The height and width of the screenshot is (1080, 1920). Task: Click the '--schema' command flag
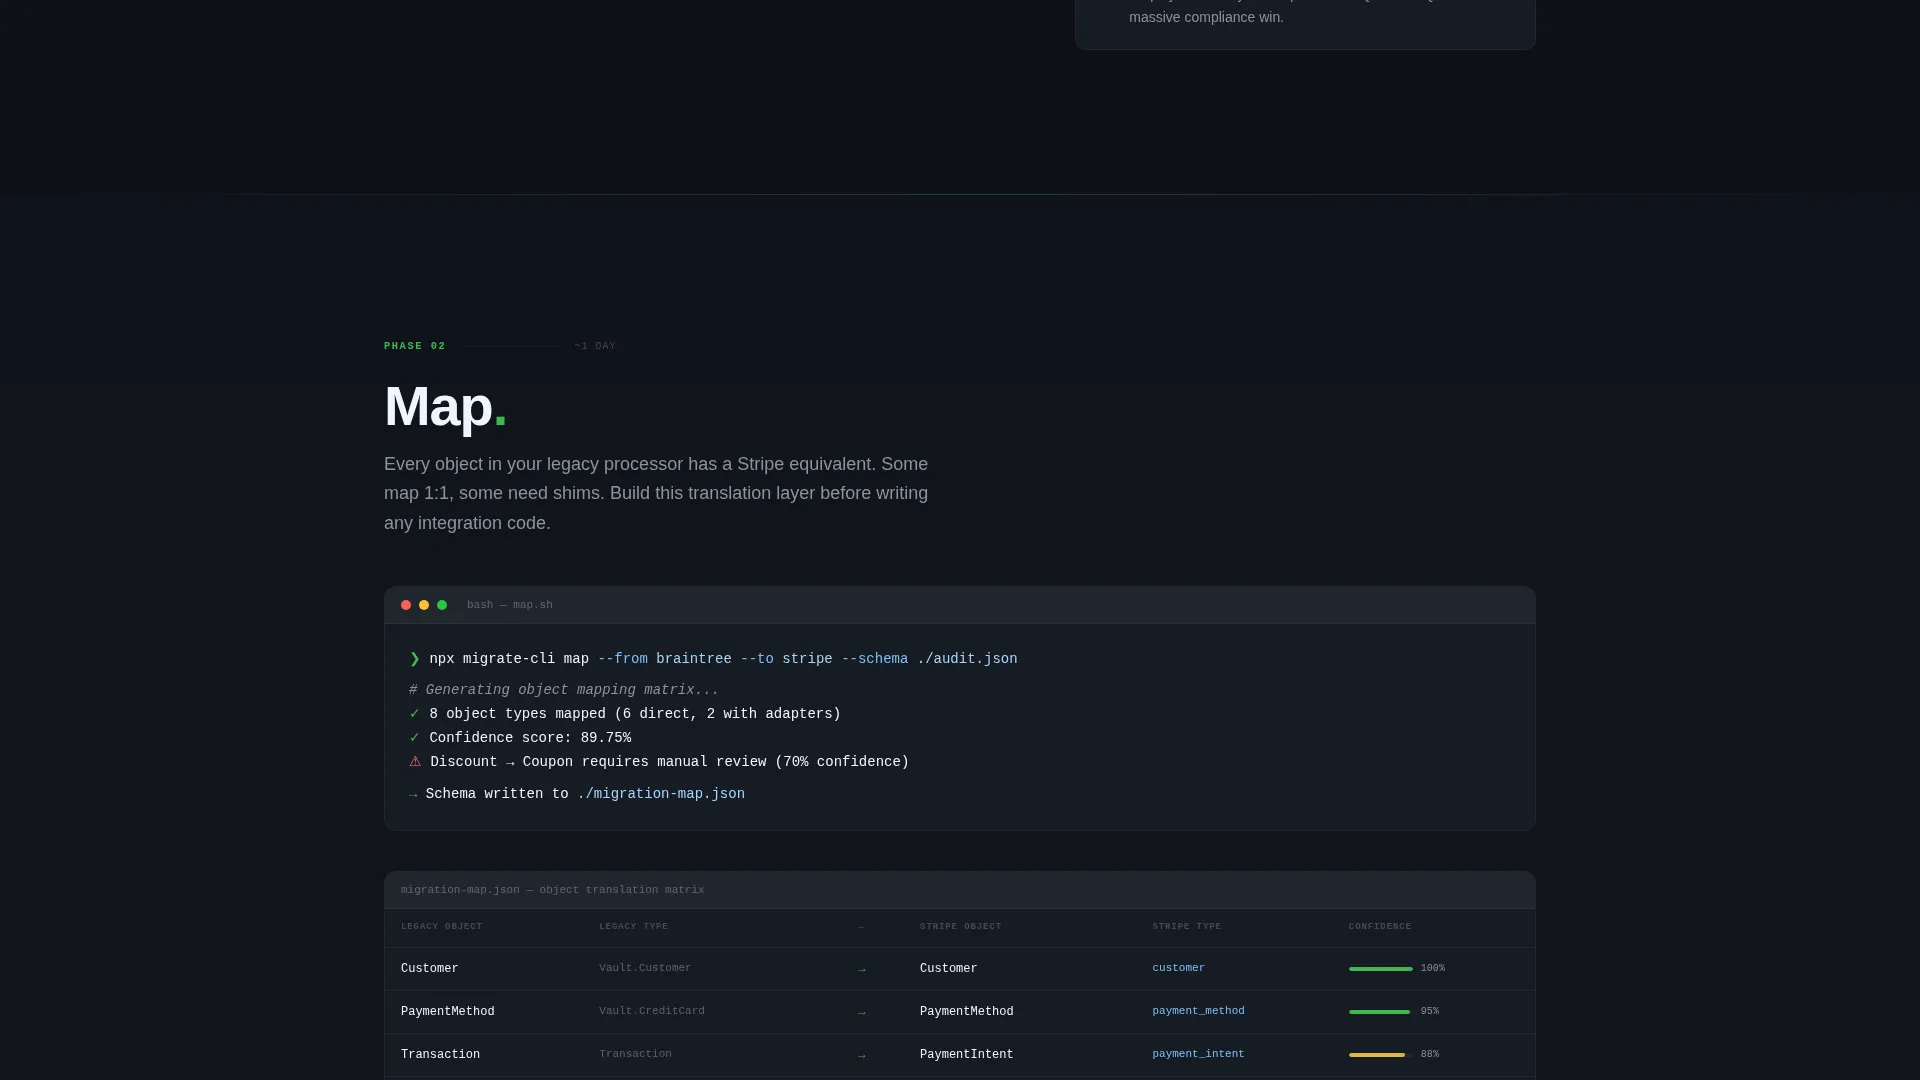pyautogui.click(x=875, y=659)
